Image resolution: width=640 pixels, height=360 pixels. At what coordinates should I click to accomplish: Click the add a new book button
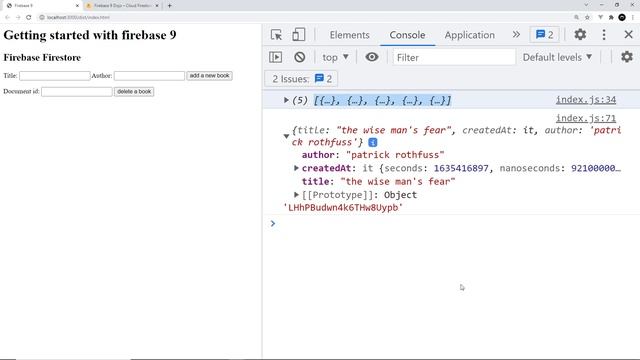point(209,76)
